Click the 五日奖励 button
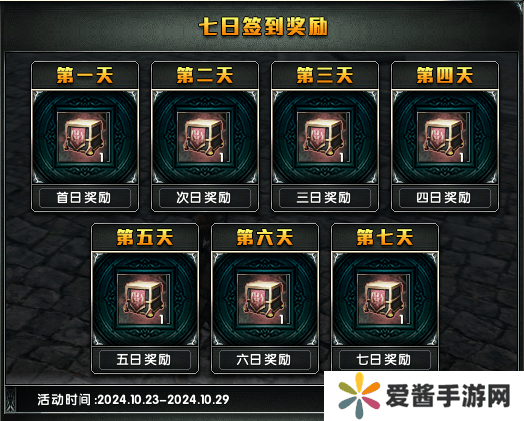 (145, 360)
